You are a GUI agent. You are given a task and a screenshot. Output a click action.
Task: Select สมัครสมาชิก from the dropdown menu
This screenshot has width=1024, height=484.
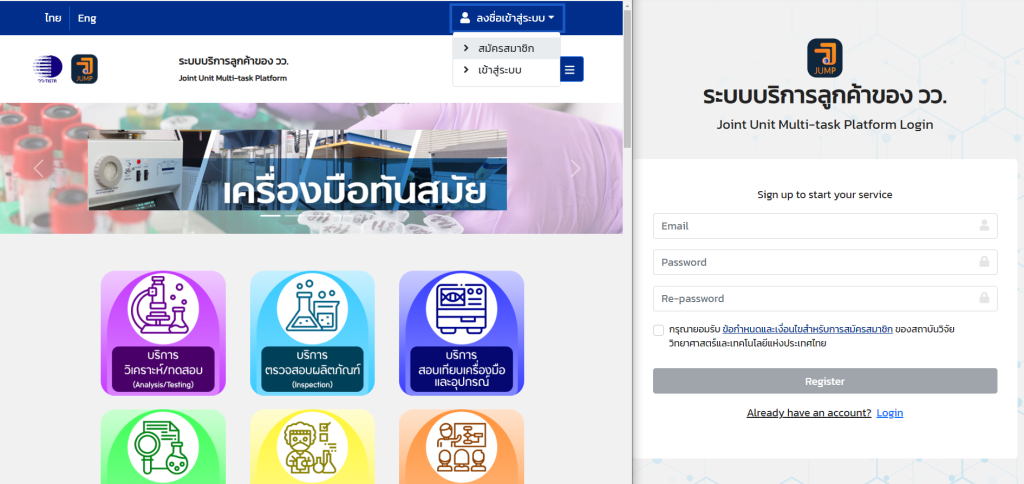coord(506,48)
